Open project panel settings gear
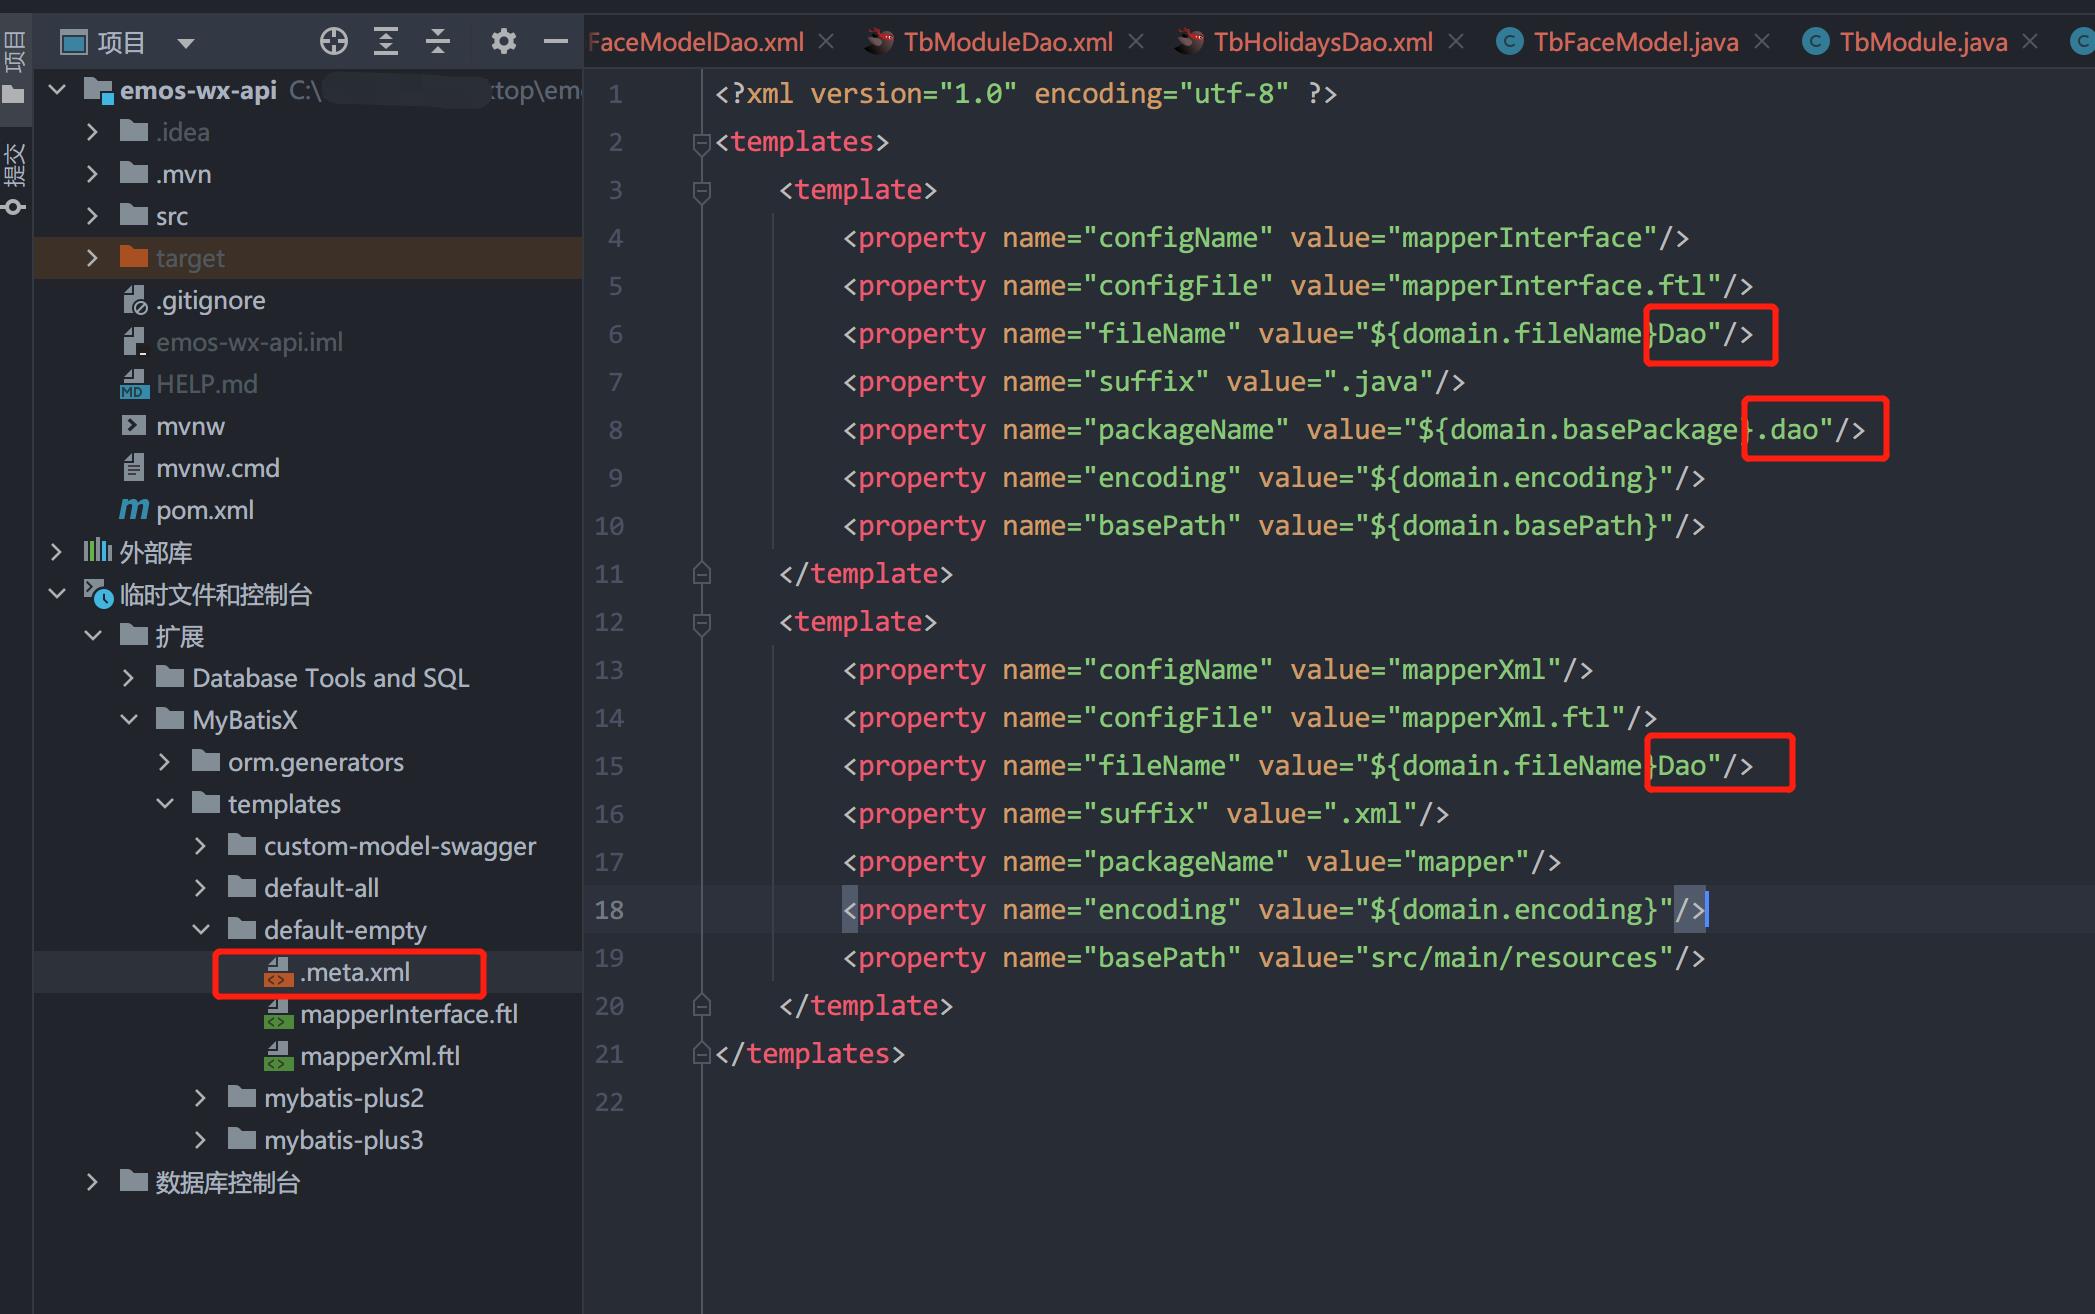Viewport: 2095px width, 1314px height. click(x=504, y=42)
